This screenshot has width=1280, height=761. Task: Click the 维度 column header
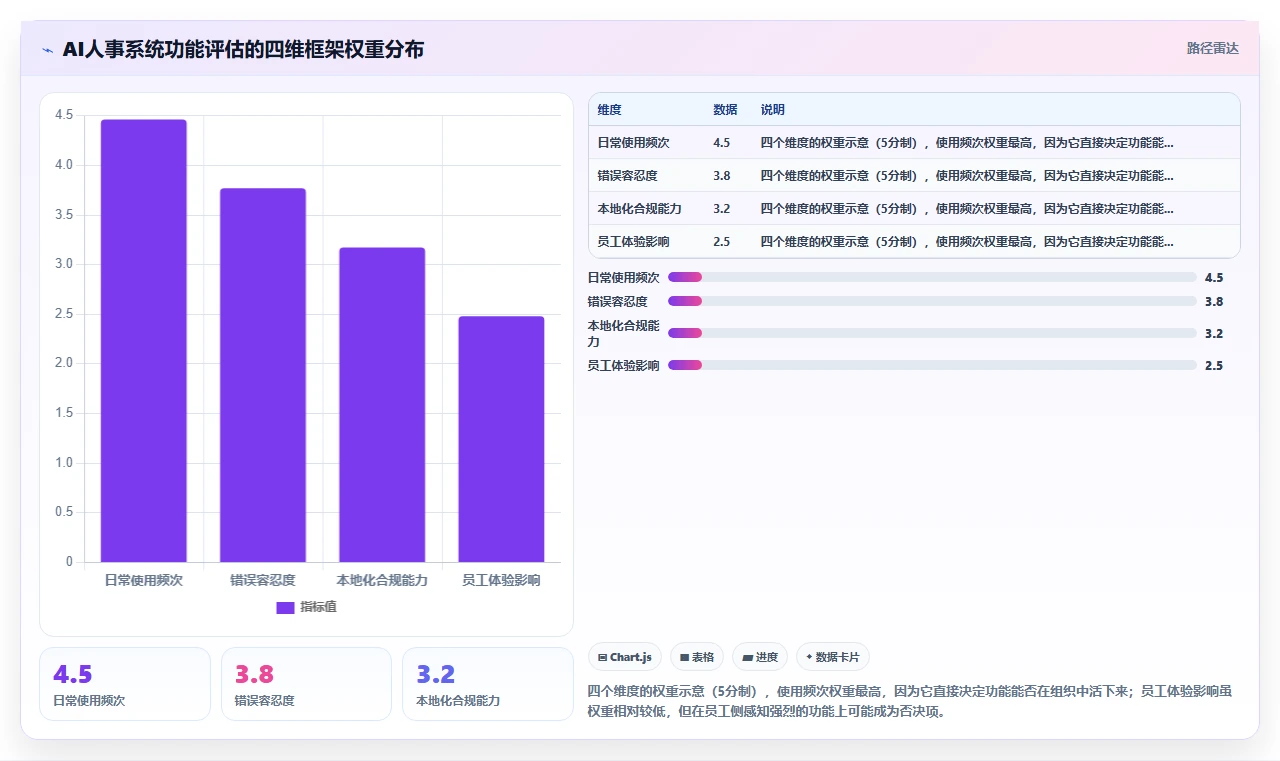coord(610,109)
